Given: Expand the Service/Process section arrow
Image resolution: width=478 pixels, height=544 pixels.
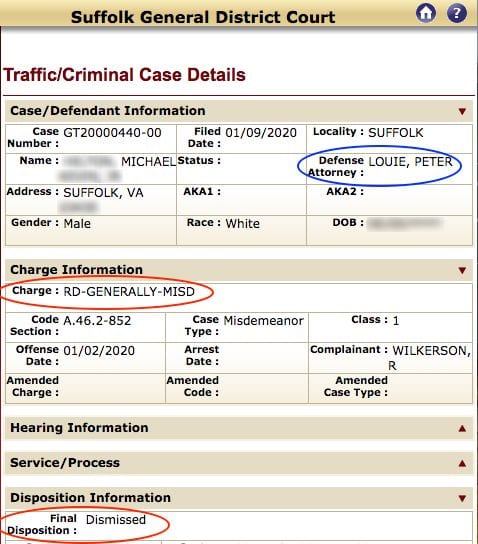Looking at the screenshot, I should pyautogui.click(x=462, y=463).
